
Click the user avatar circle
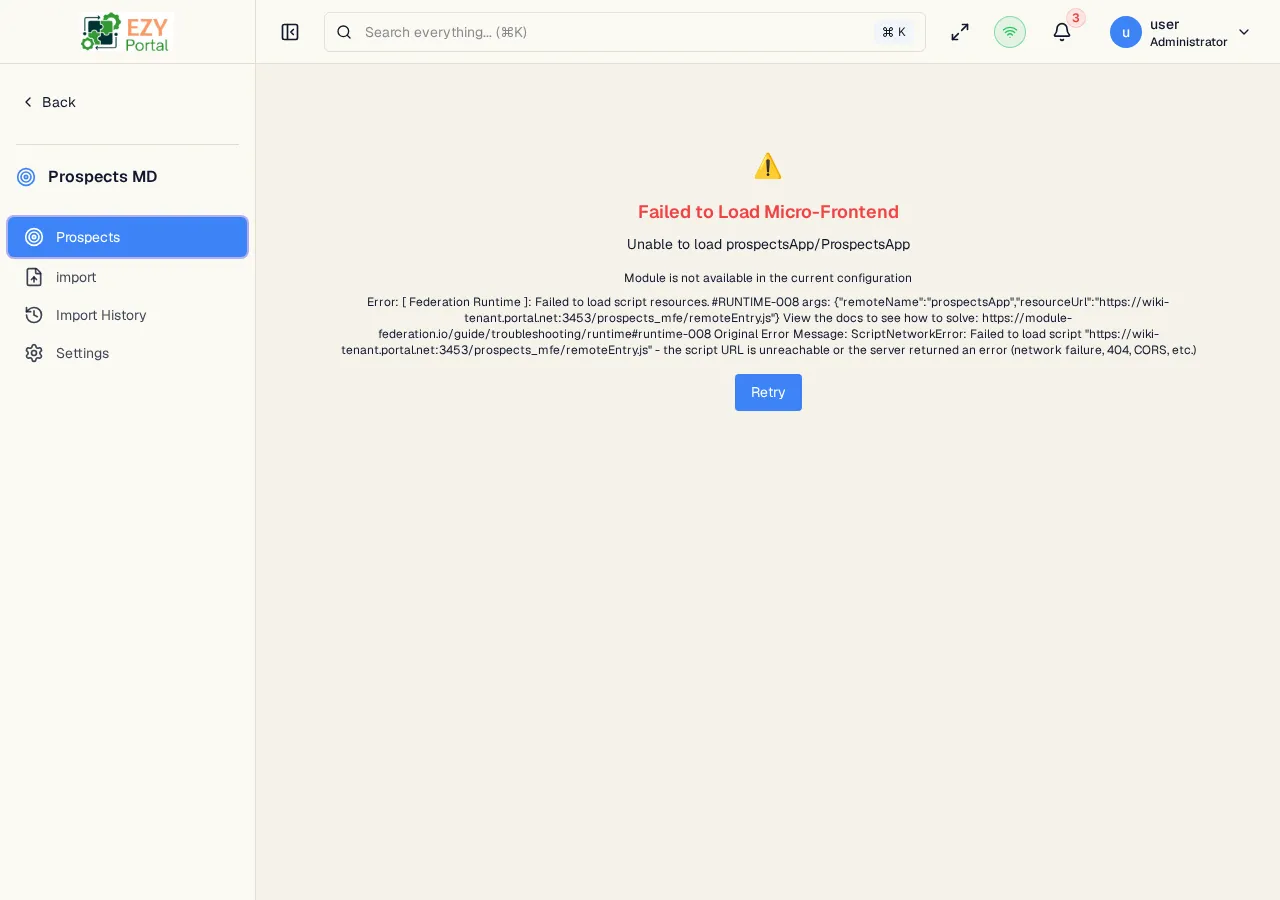[1126, 32]
